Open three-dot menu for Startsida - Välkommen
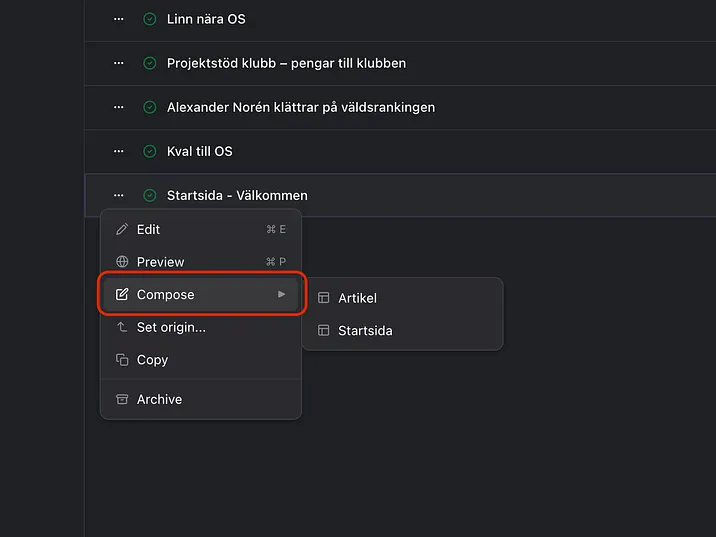Viewport: 716px width, 537px height. [x=119, y=195]
